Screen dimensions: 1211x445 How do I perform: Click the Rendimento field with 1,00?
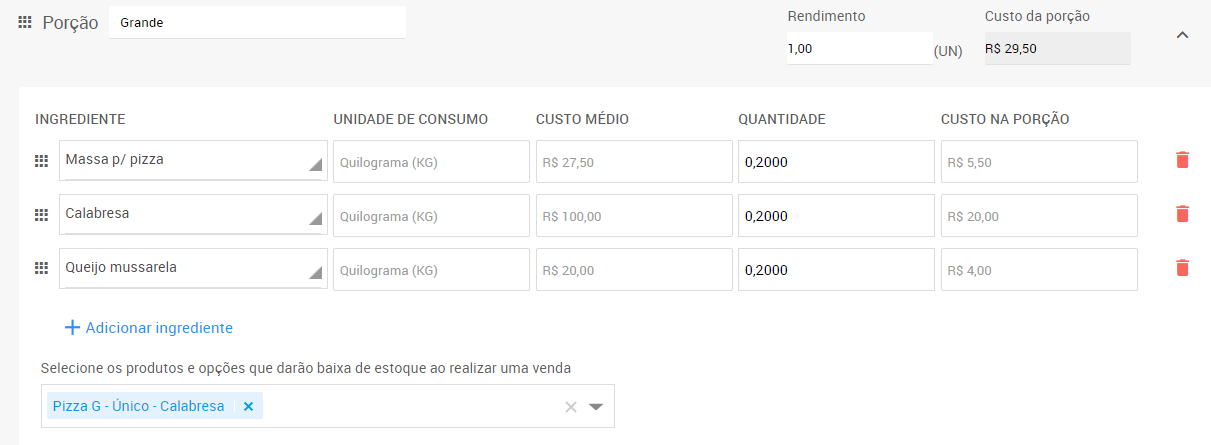[x=860, y=48]
